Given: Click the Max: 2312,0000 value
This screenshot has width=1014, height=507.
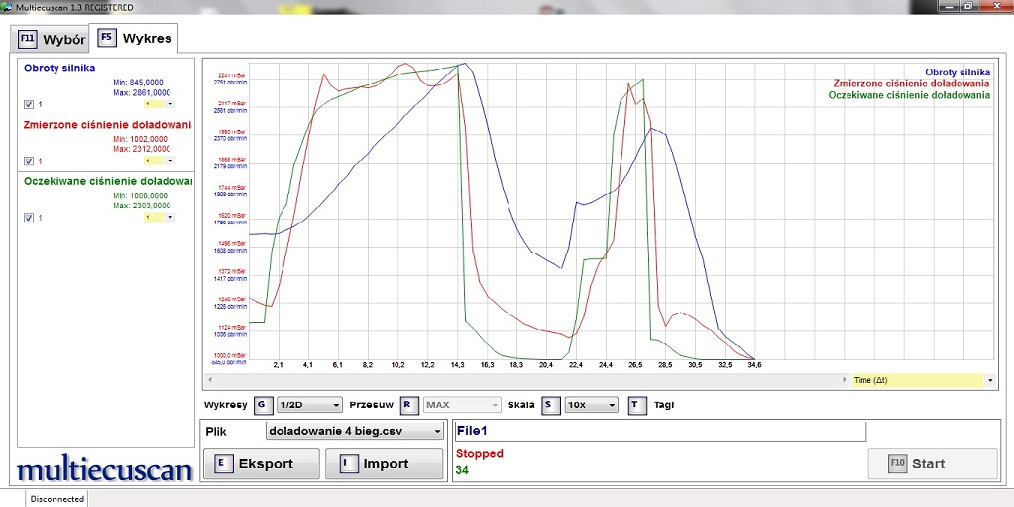Looking at the screenshot, I should click(141, 149).
